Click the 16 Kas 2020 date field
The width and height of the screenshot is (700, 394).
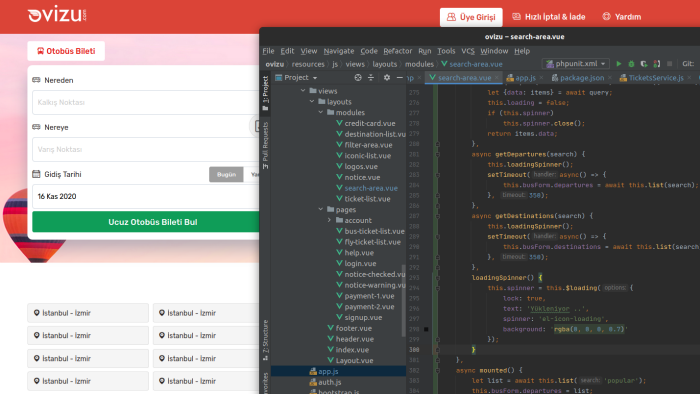(146, 196)
